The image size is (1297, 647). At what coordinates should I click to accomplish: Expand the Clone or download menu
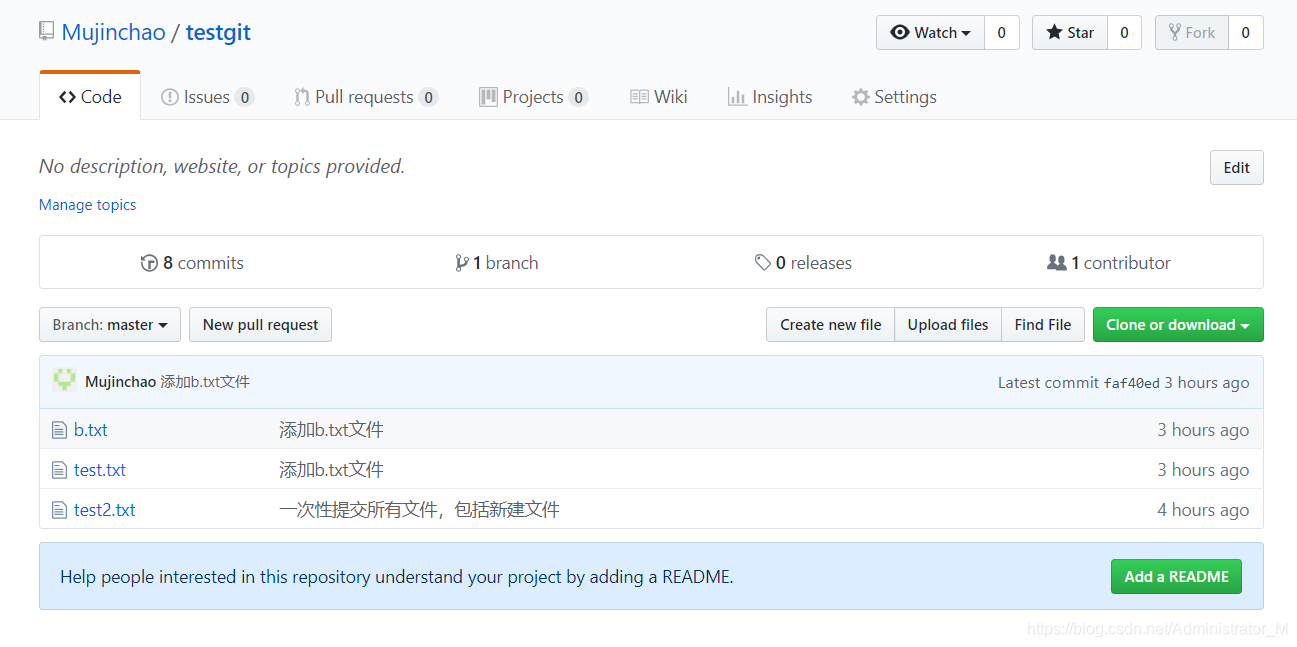[1178, 324]
